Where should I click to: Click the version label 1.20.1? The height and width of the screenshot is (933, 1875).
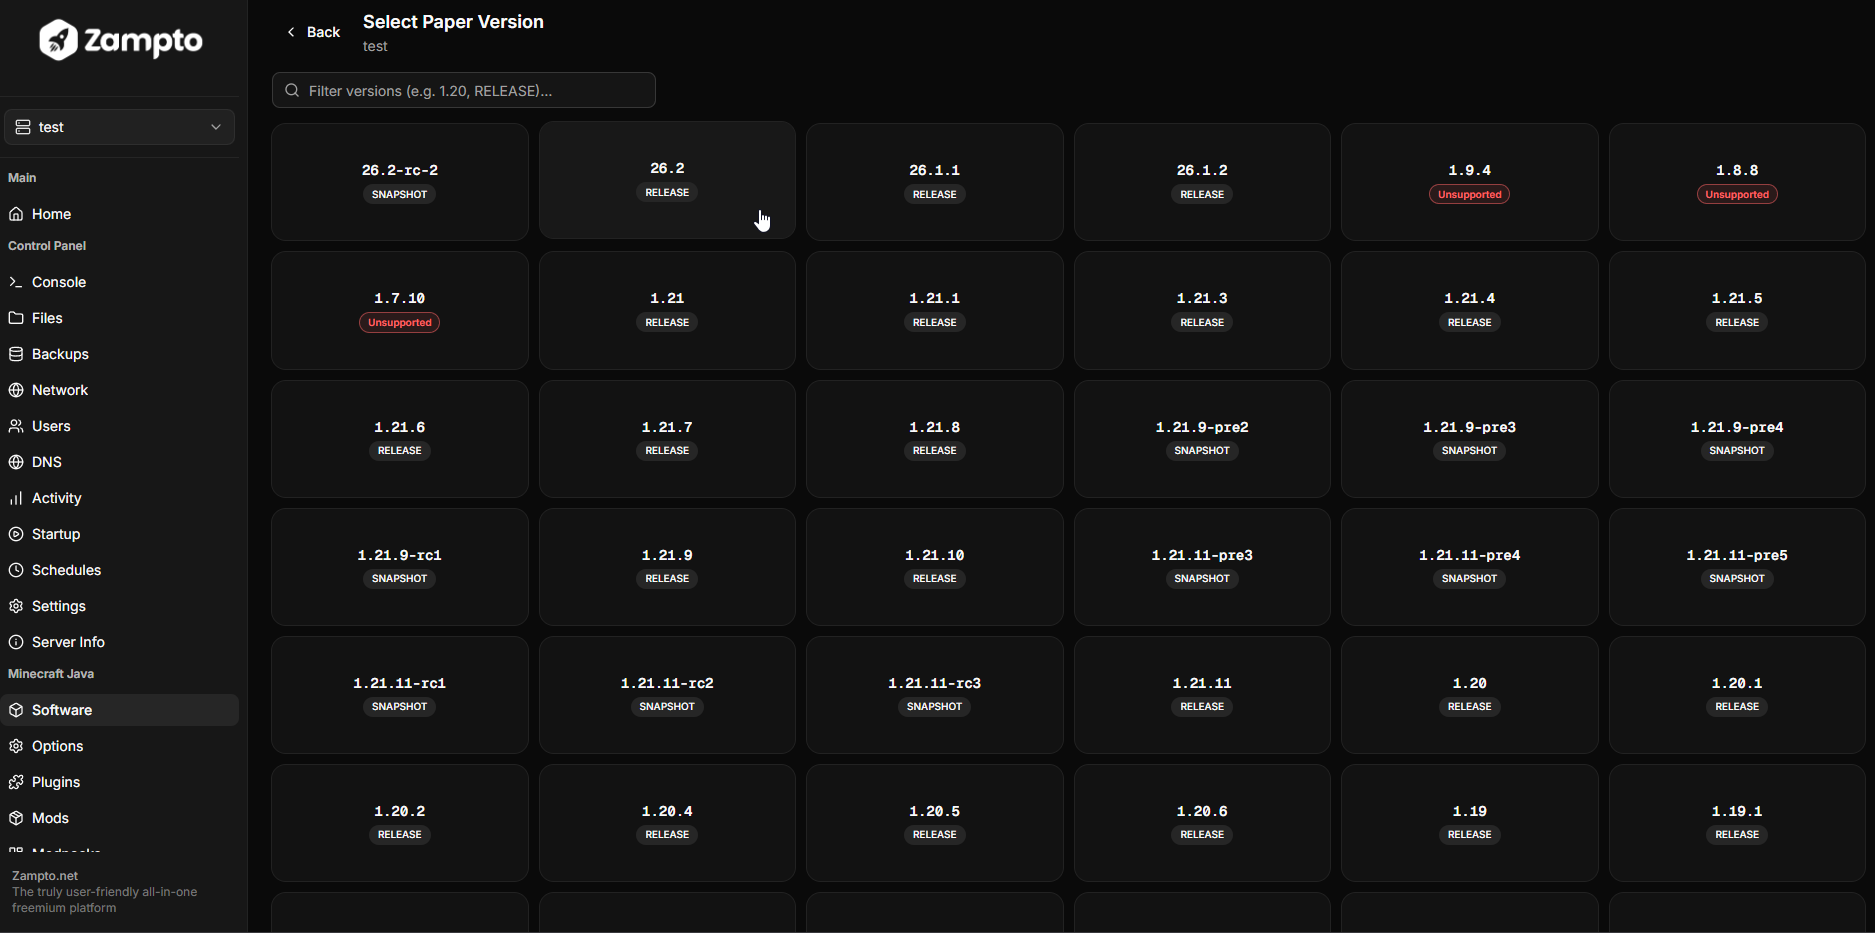[x=1737, y=683]
